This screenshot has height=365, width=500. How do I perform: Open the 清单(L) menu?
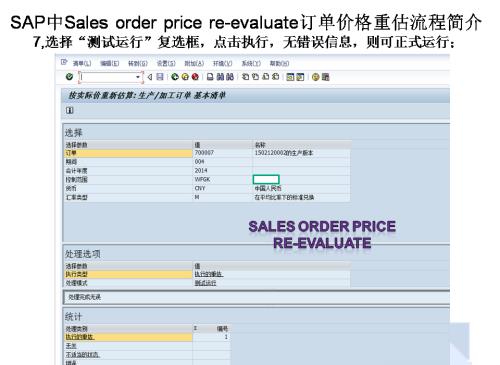click(82, 63)
